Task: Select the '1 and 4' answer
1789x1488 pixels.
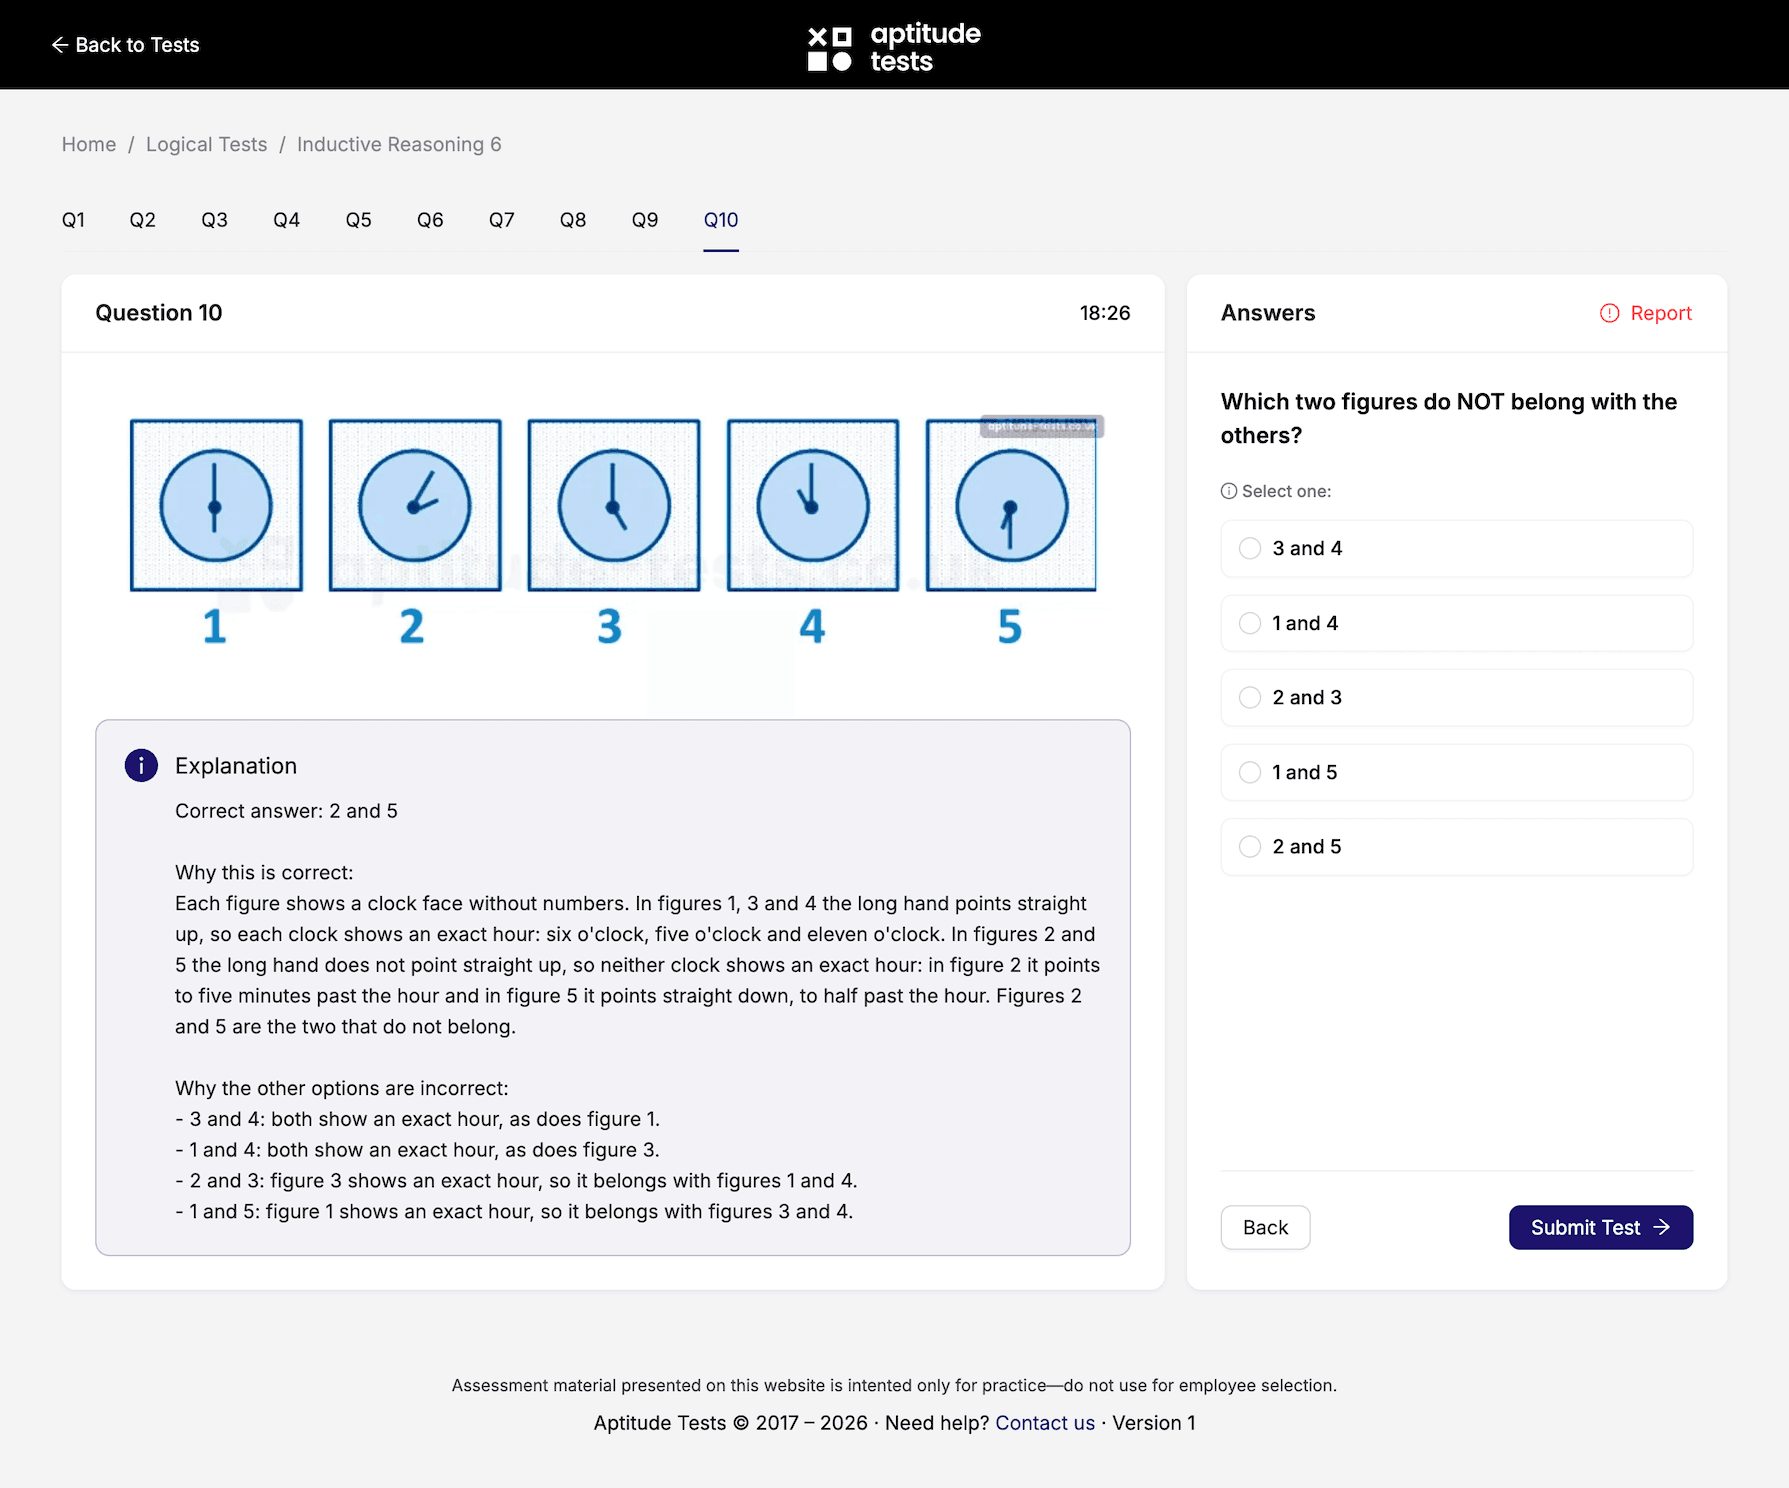Action: (x=1456, y=623)
